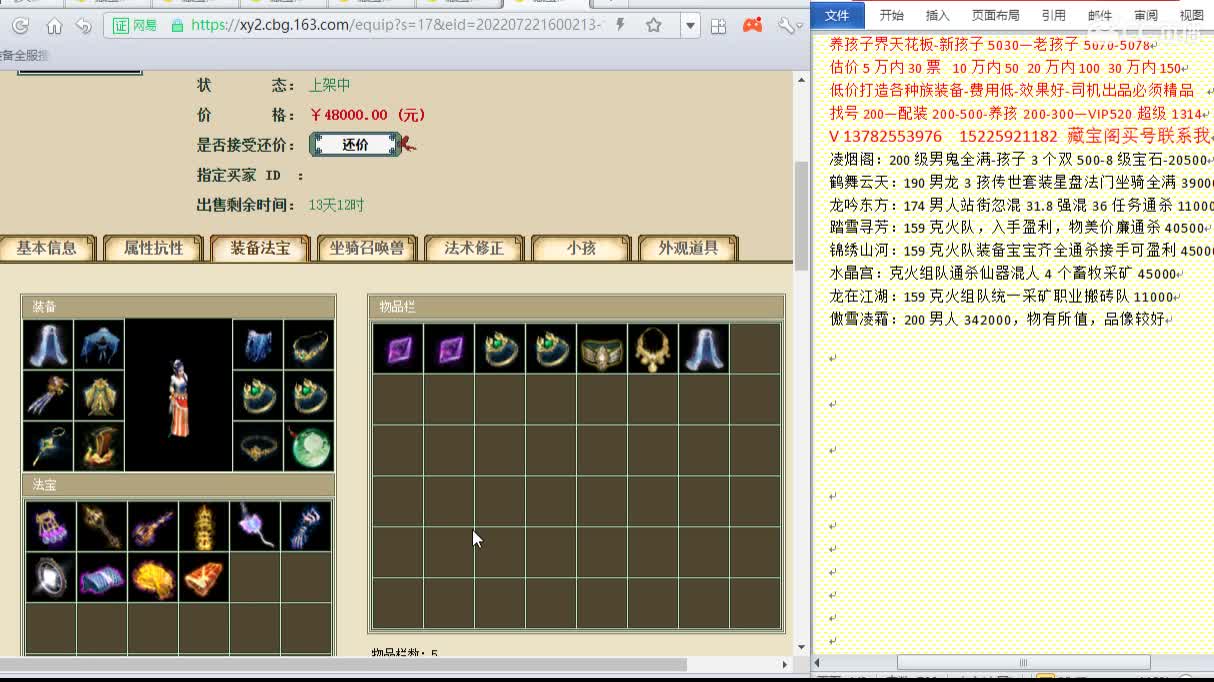Image resolution: width=1214 pixels, height=682 pixels.
Task: Bookmark page with star icon
Action: click(x=654, y=26)
